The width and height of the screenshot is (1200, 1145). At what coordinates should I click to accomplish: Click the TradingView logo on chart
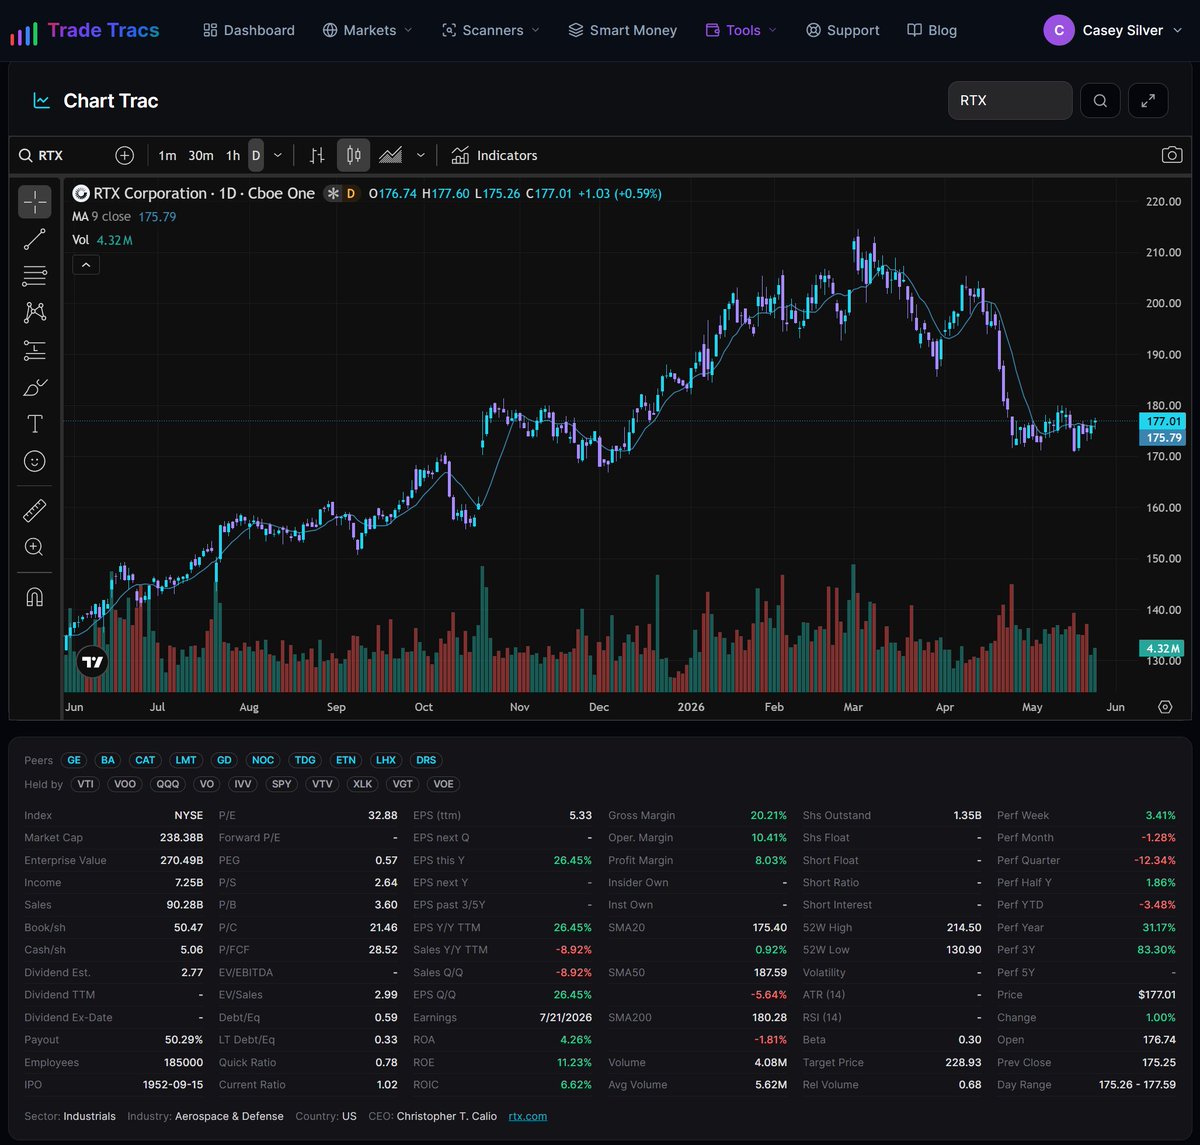92,662
